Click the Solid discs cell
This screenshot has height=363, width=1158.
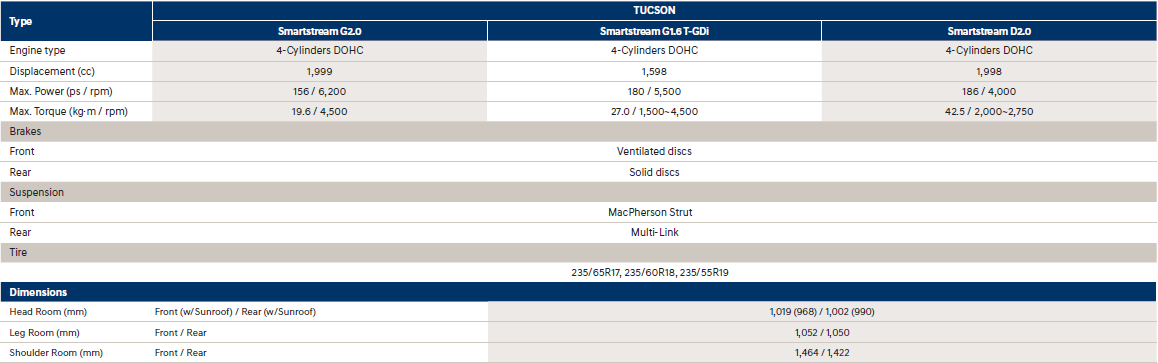click(654, 172)
